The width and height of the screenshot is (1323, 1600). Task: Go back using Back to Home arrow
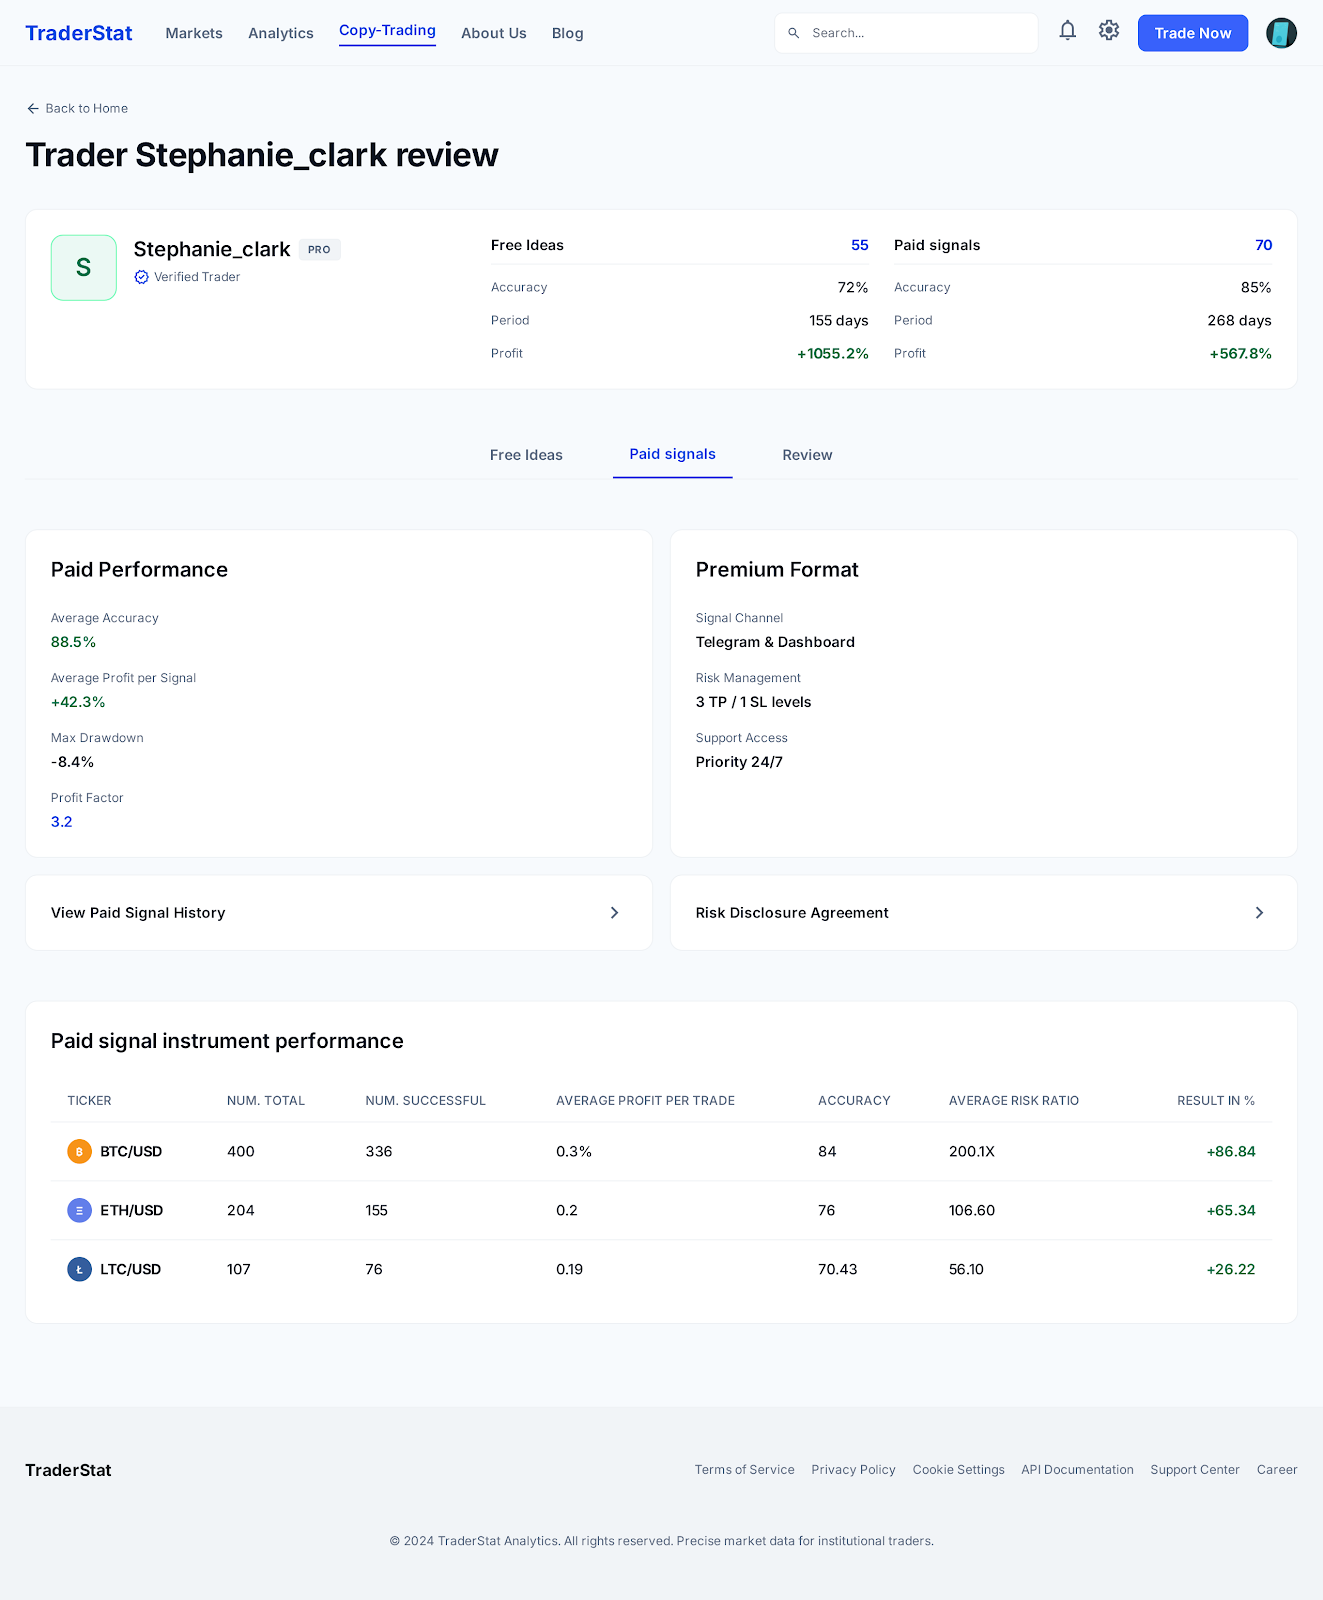point(33,108)
